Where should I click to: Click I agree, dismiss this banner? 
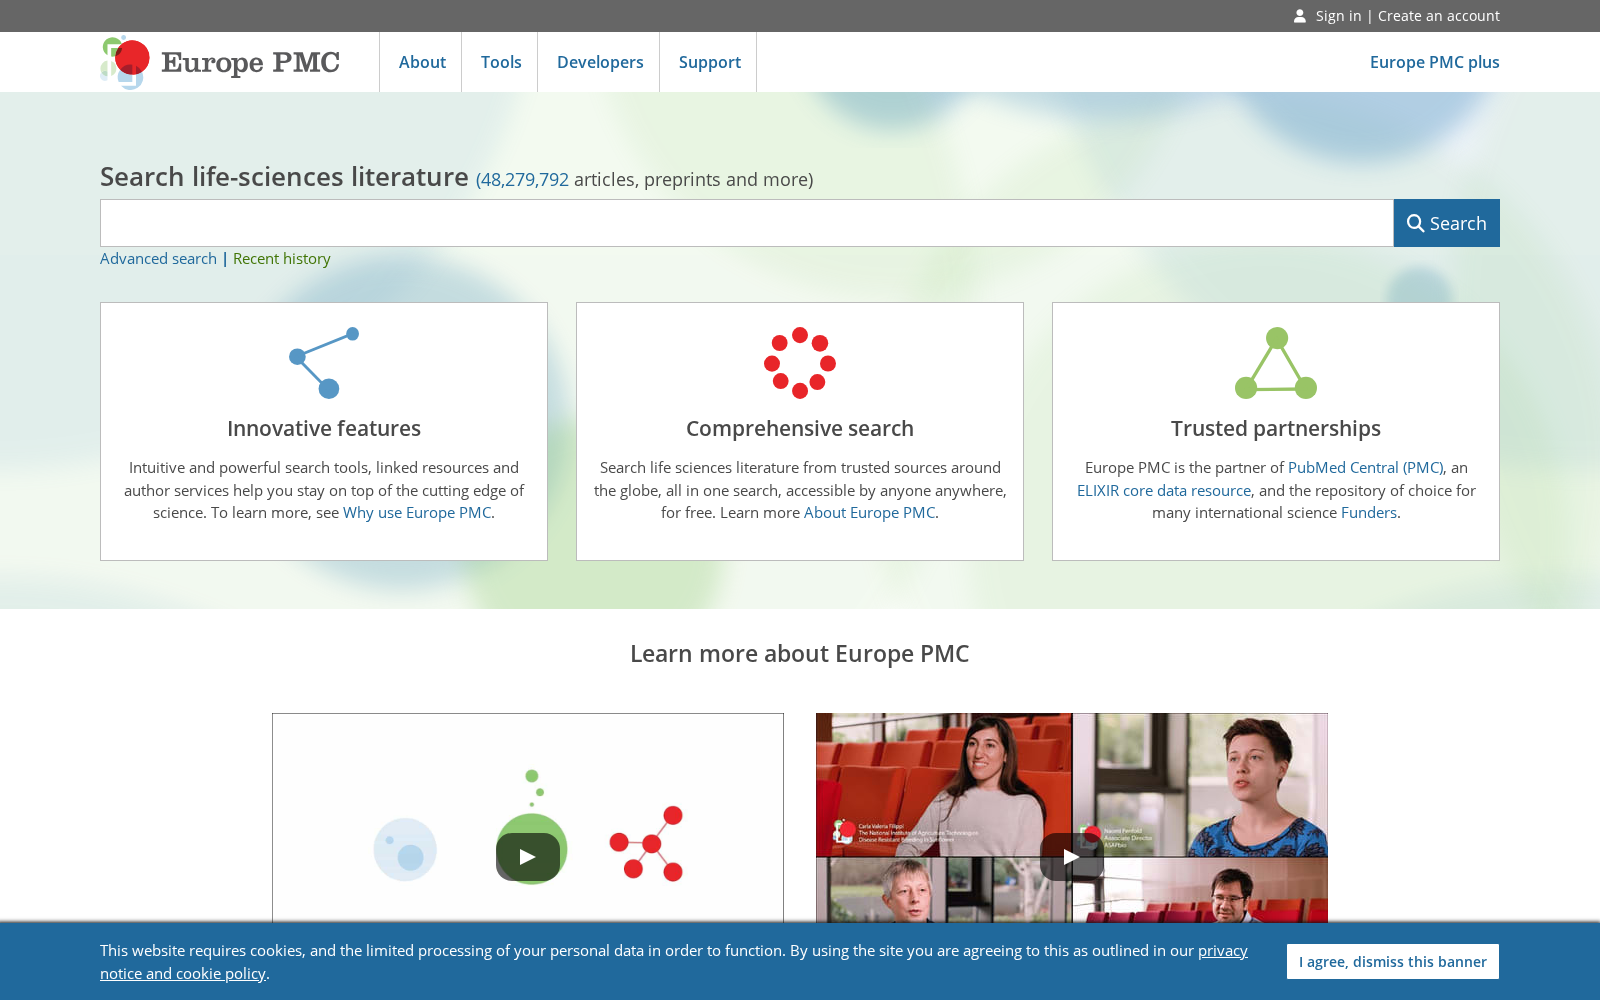coord(1393,962)
